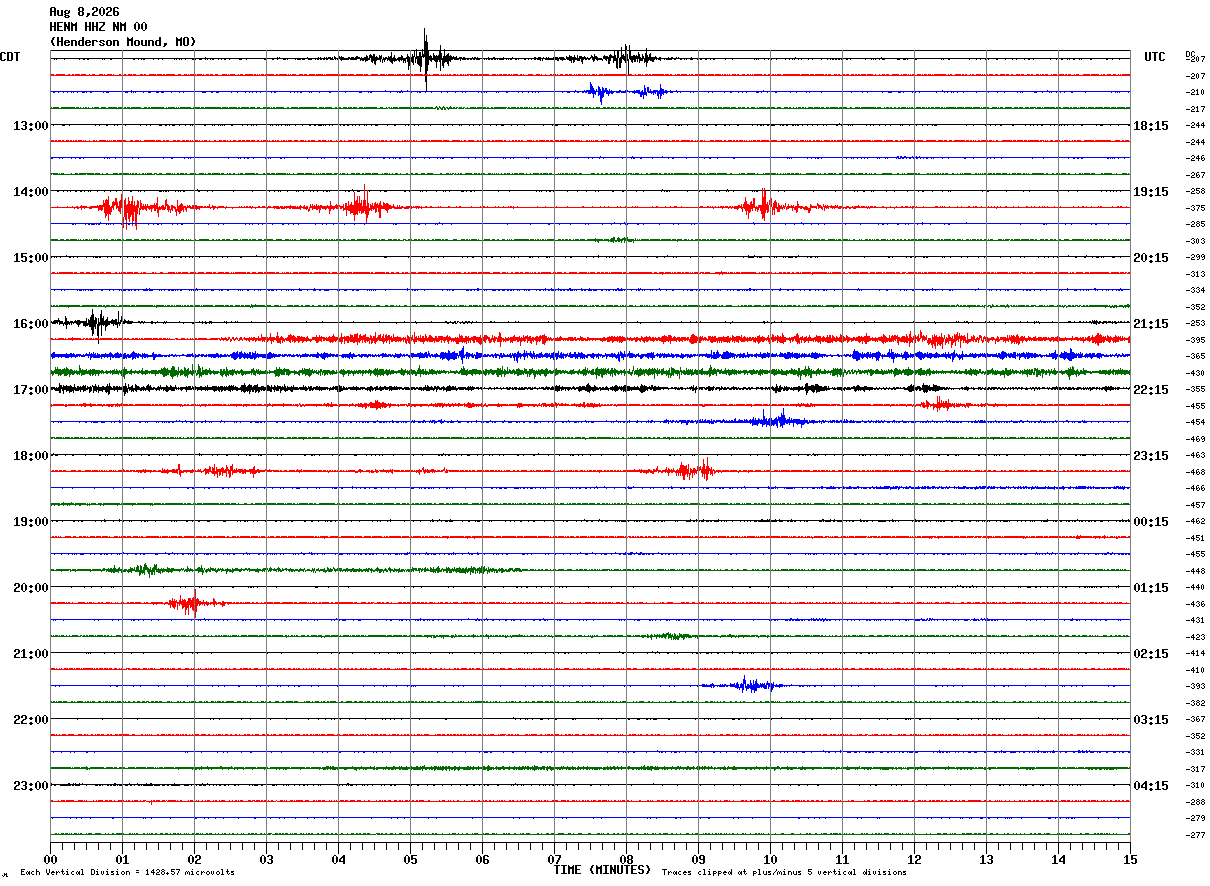Screen dimensions: 1210x886
Task: Select the 23:00 CDT time label
Action: (30, 786)
